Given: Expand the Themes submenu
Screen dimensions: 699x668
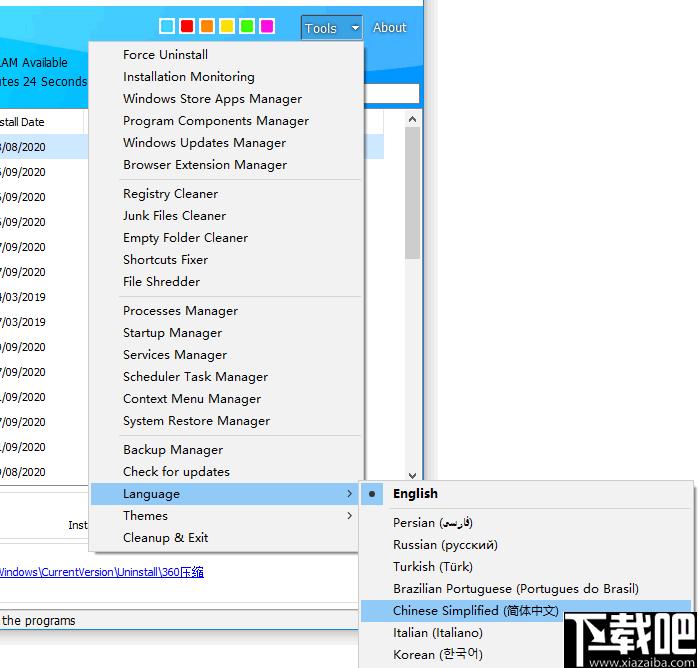Looking at the screenshot, I should (224, 515).
